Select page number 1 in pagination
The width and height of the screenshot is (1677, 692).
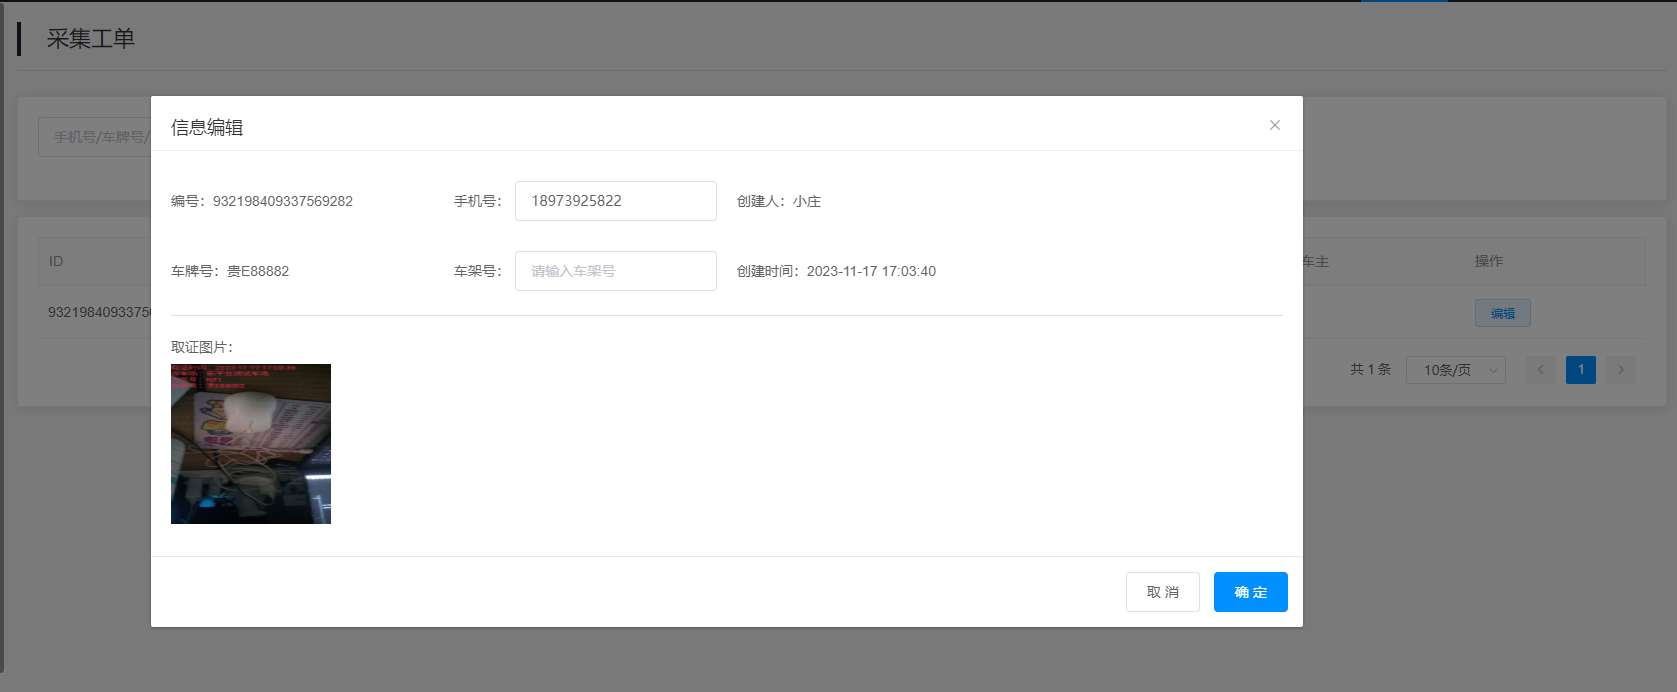[1581, 370]
